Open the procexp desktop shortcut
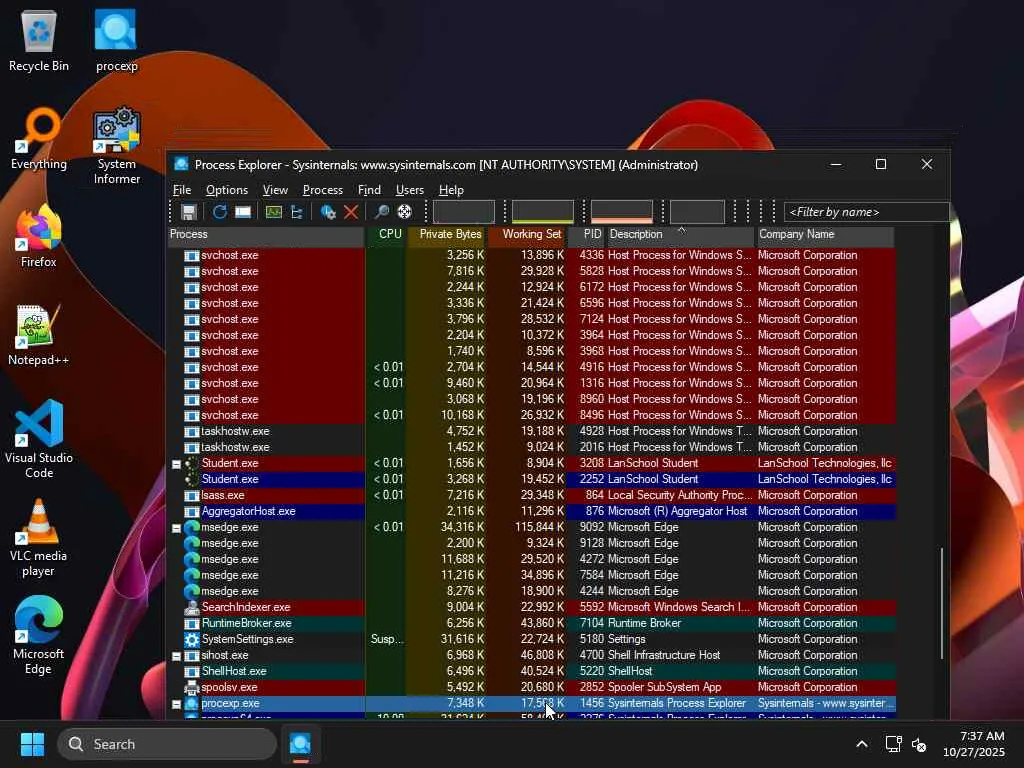This screenshot has width=1024, height=768. tap(116, 40)
